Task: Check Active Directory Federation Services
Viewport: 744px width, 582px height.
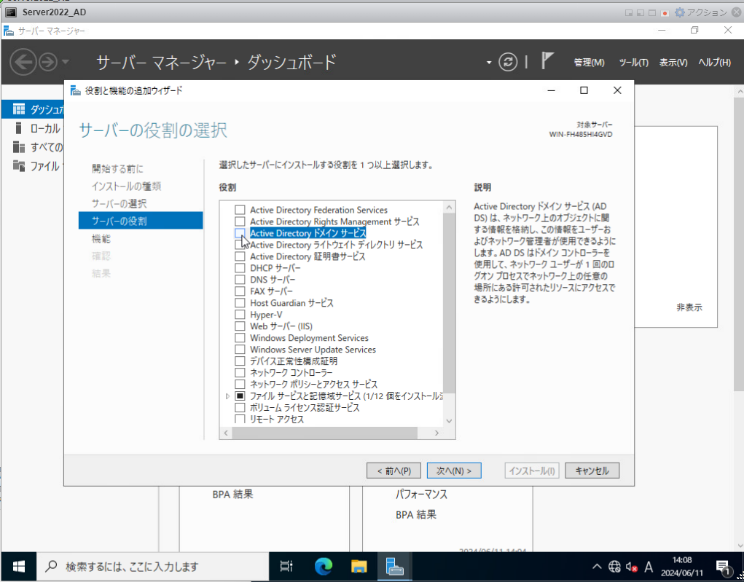Action: (x=240, y=210)
